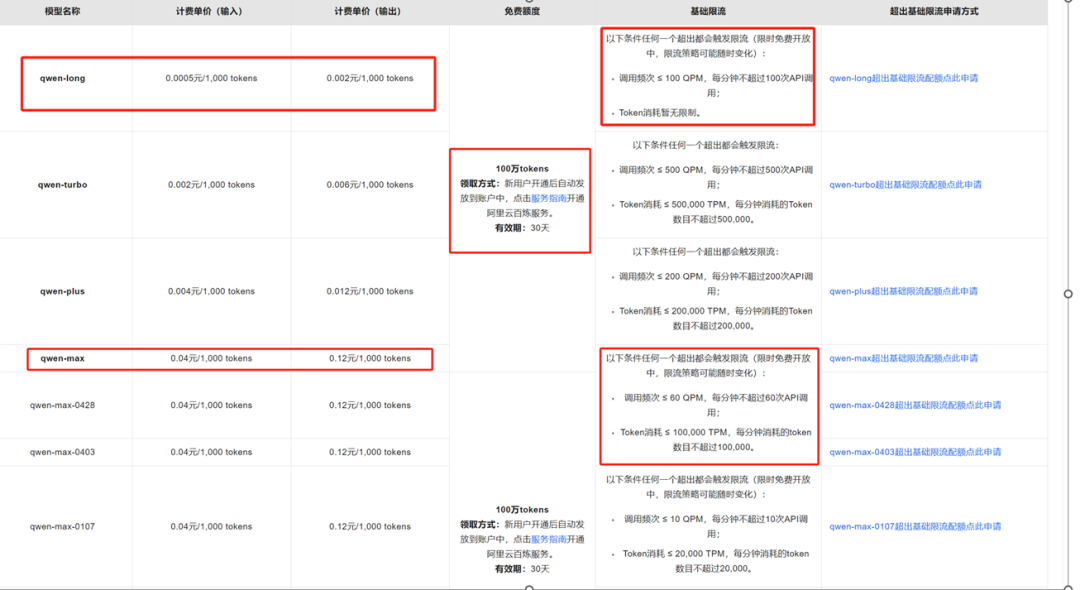Click the 计费单价（输出） column header
The height and width of the screenshot is (590, 1080).
[x=368, y=12]
